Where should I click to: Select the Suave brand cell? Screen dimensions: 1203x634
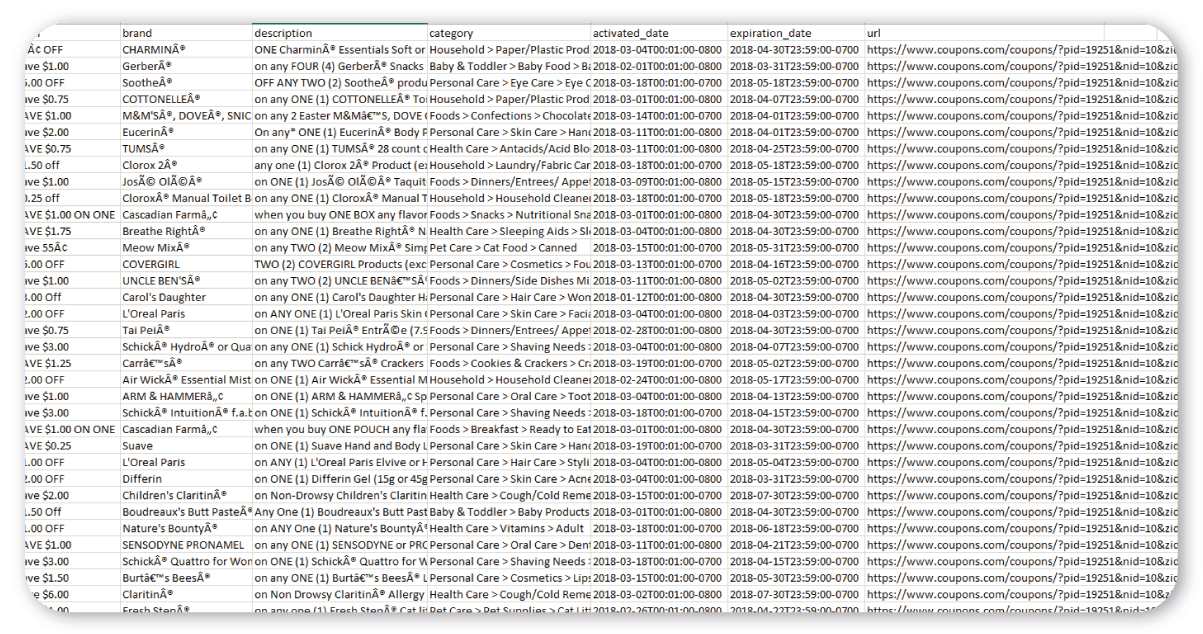[186, 446]
